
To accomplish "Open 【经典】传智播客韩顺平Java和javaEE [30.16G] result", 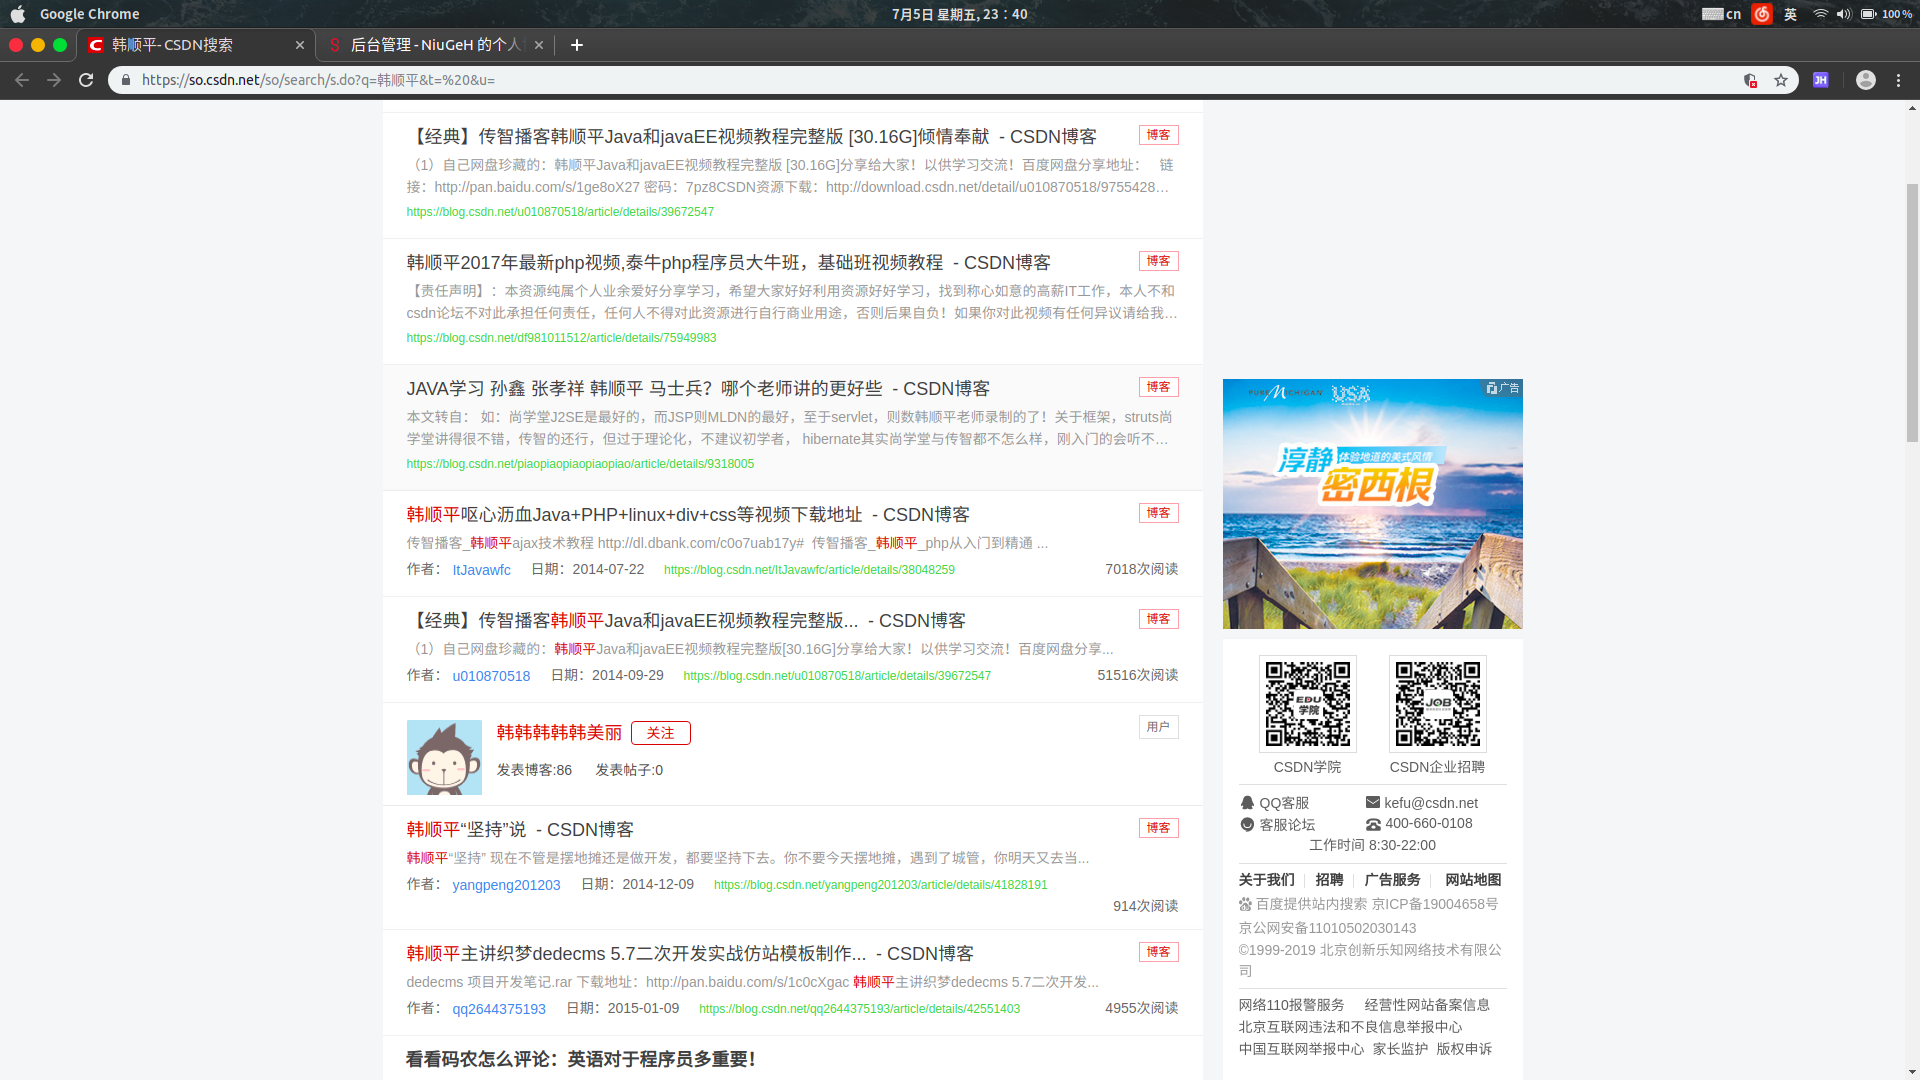I will coord(752,137).
